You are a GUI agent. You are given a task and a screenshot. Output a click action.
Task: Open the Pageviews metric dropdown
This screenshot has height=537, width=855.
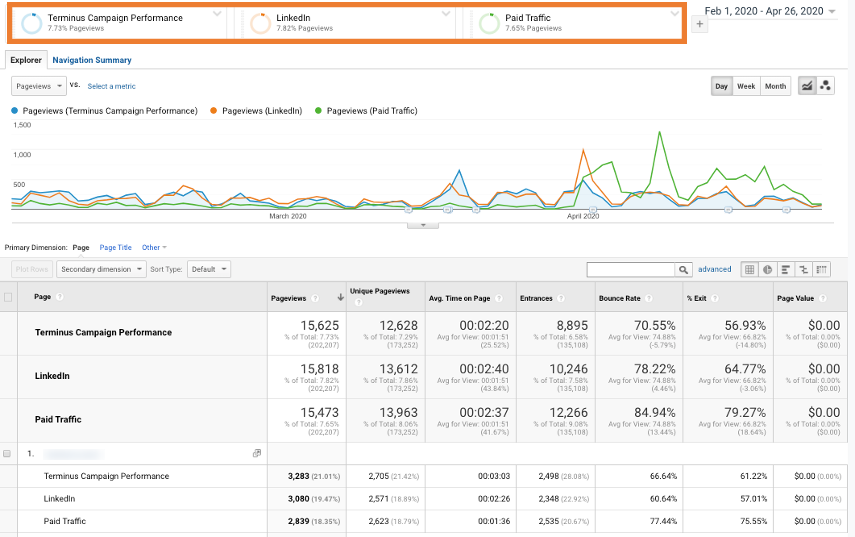(39, 86)
